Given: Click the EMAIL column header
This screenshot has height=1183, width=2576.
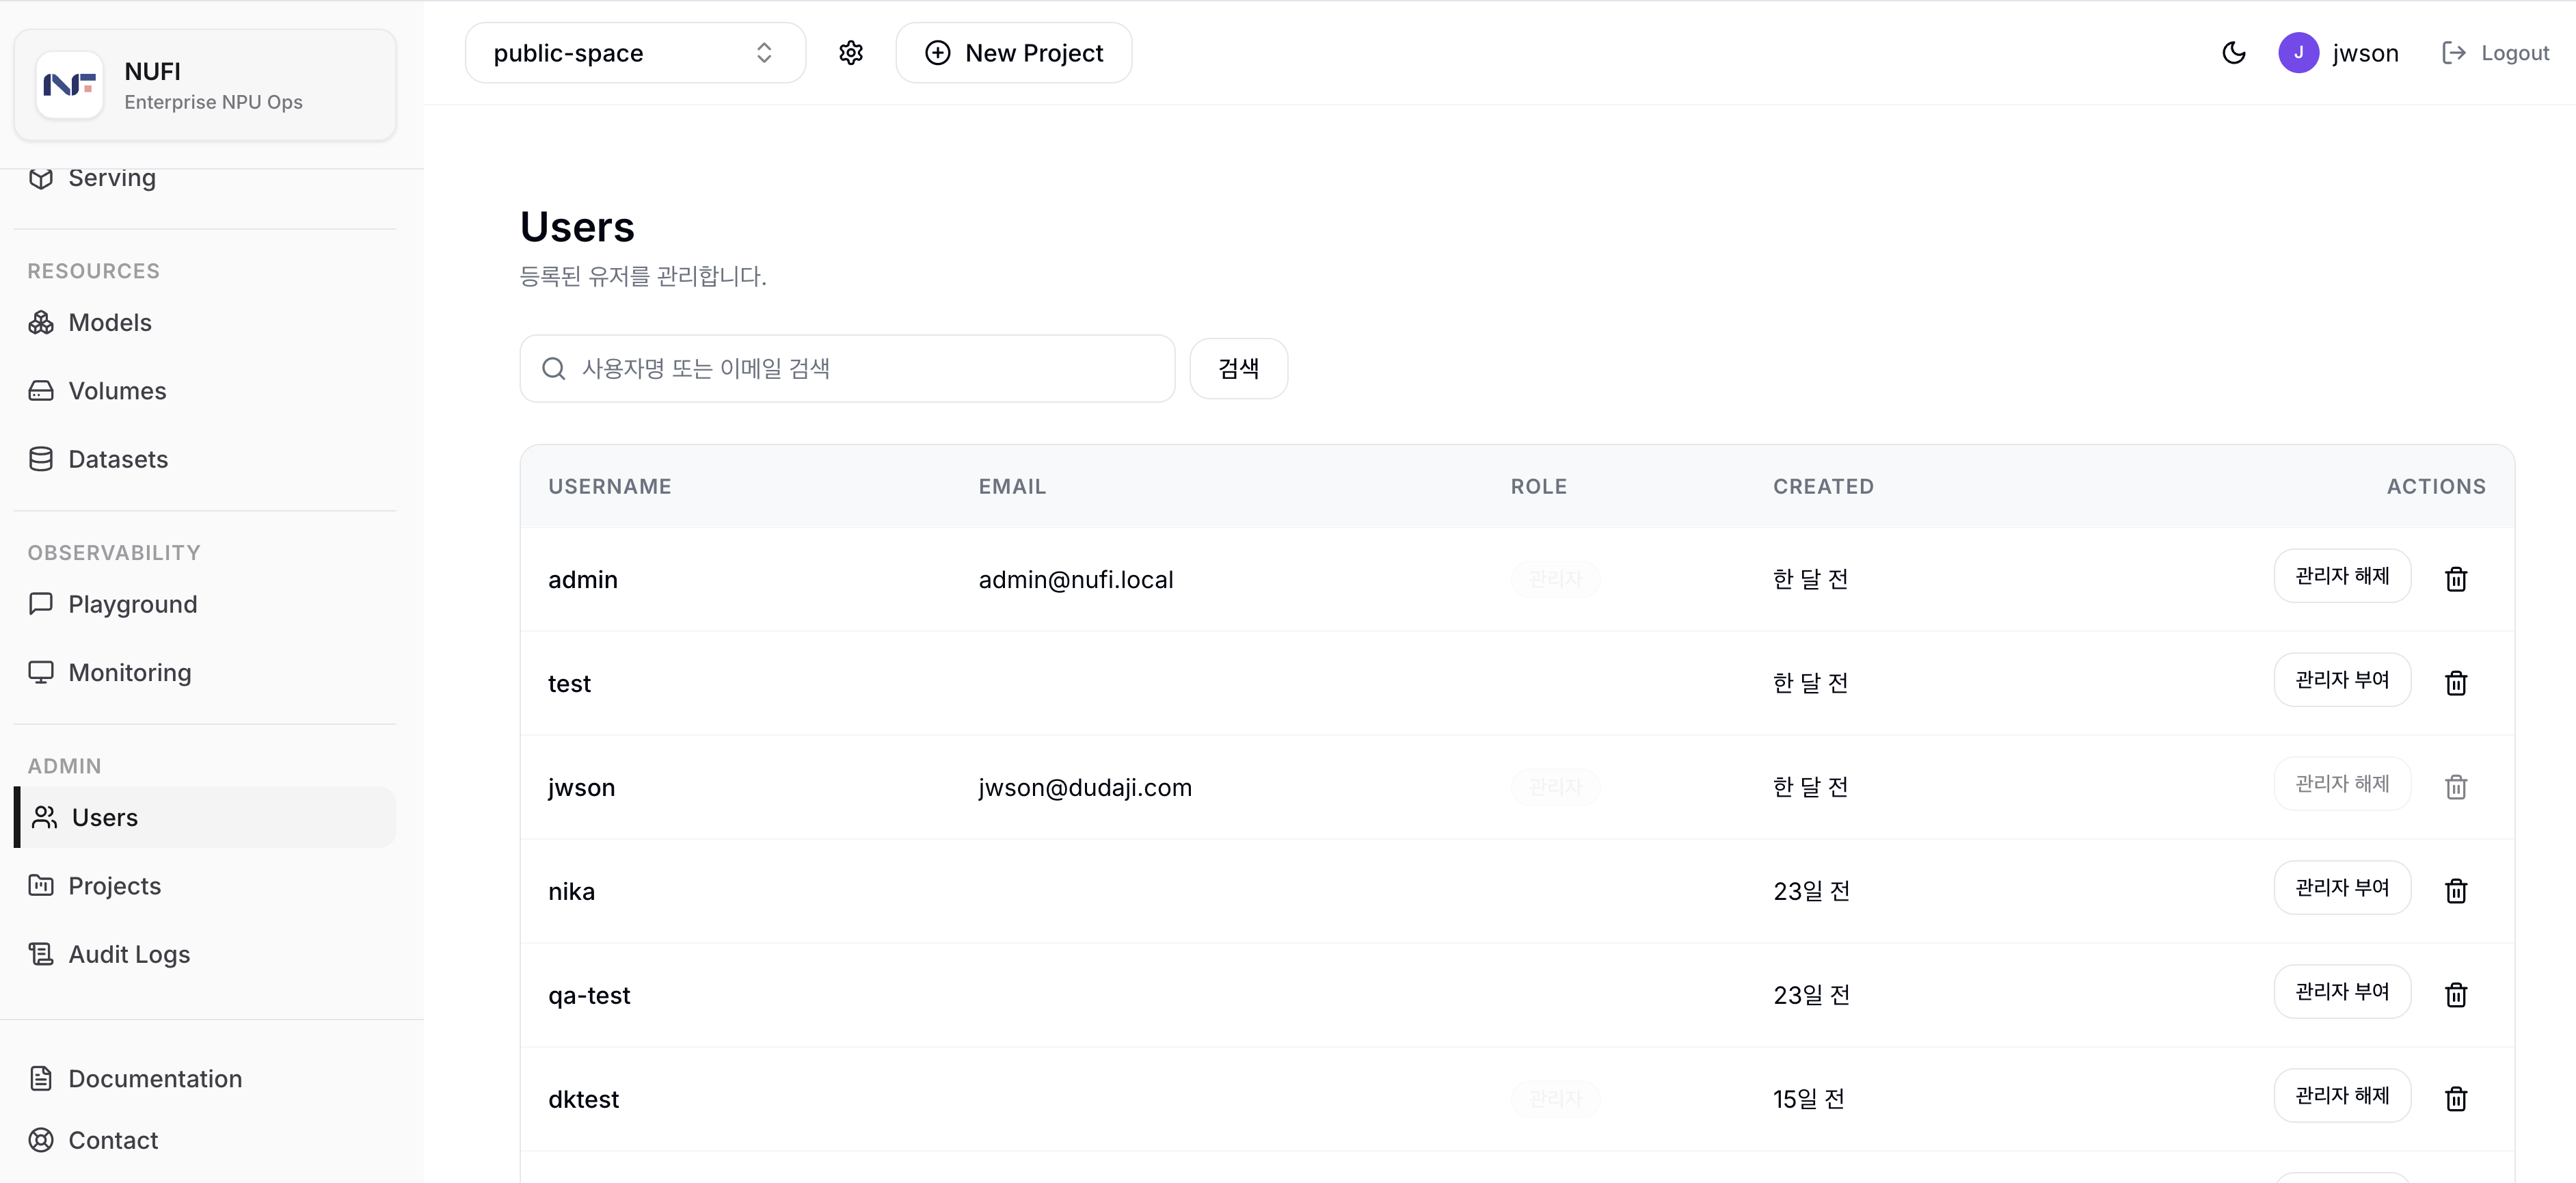Looking at the screenshot, I should (1012, 487).
